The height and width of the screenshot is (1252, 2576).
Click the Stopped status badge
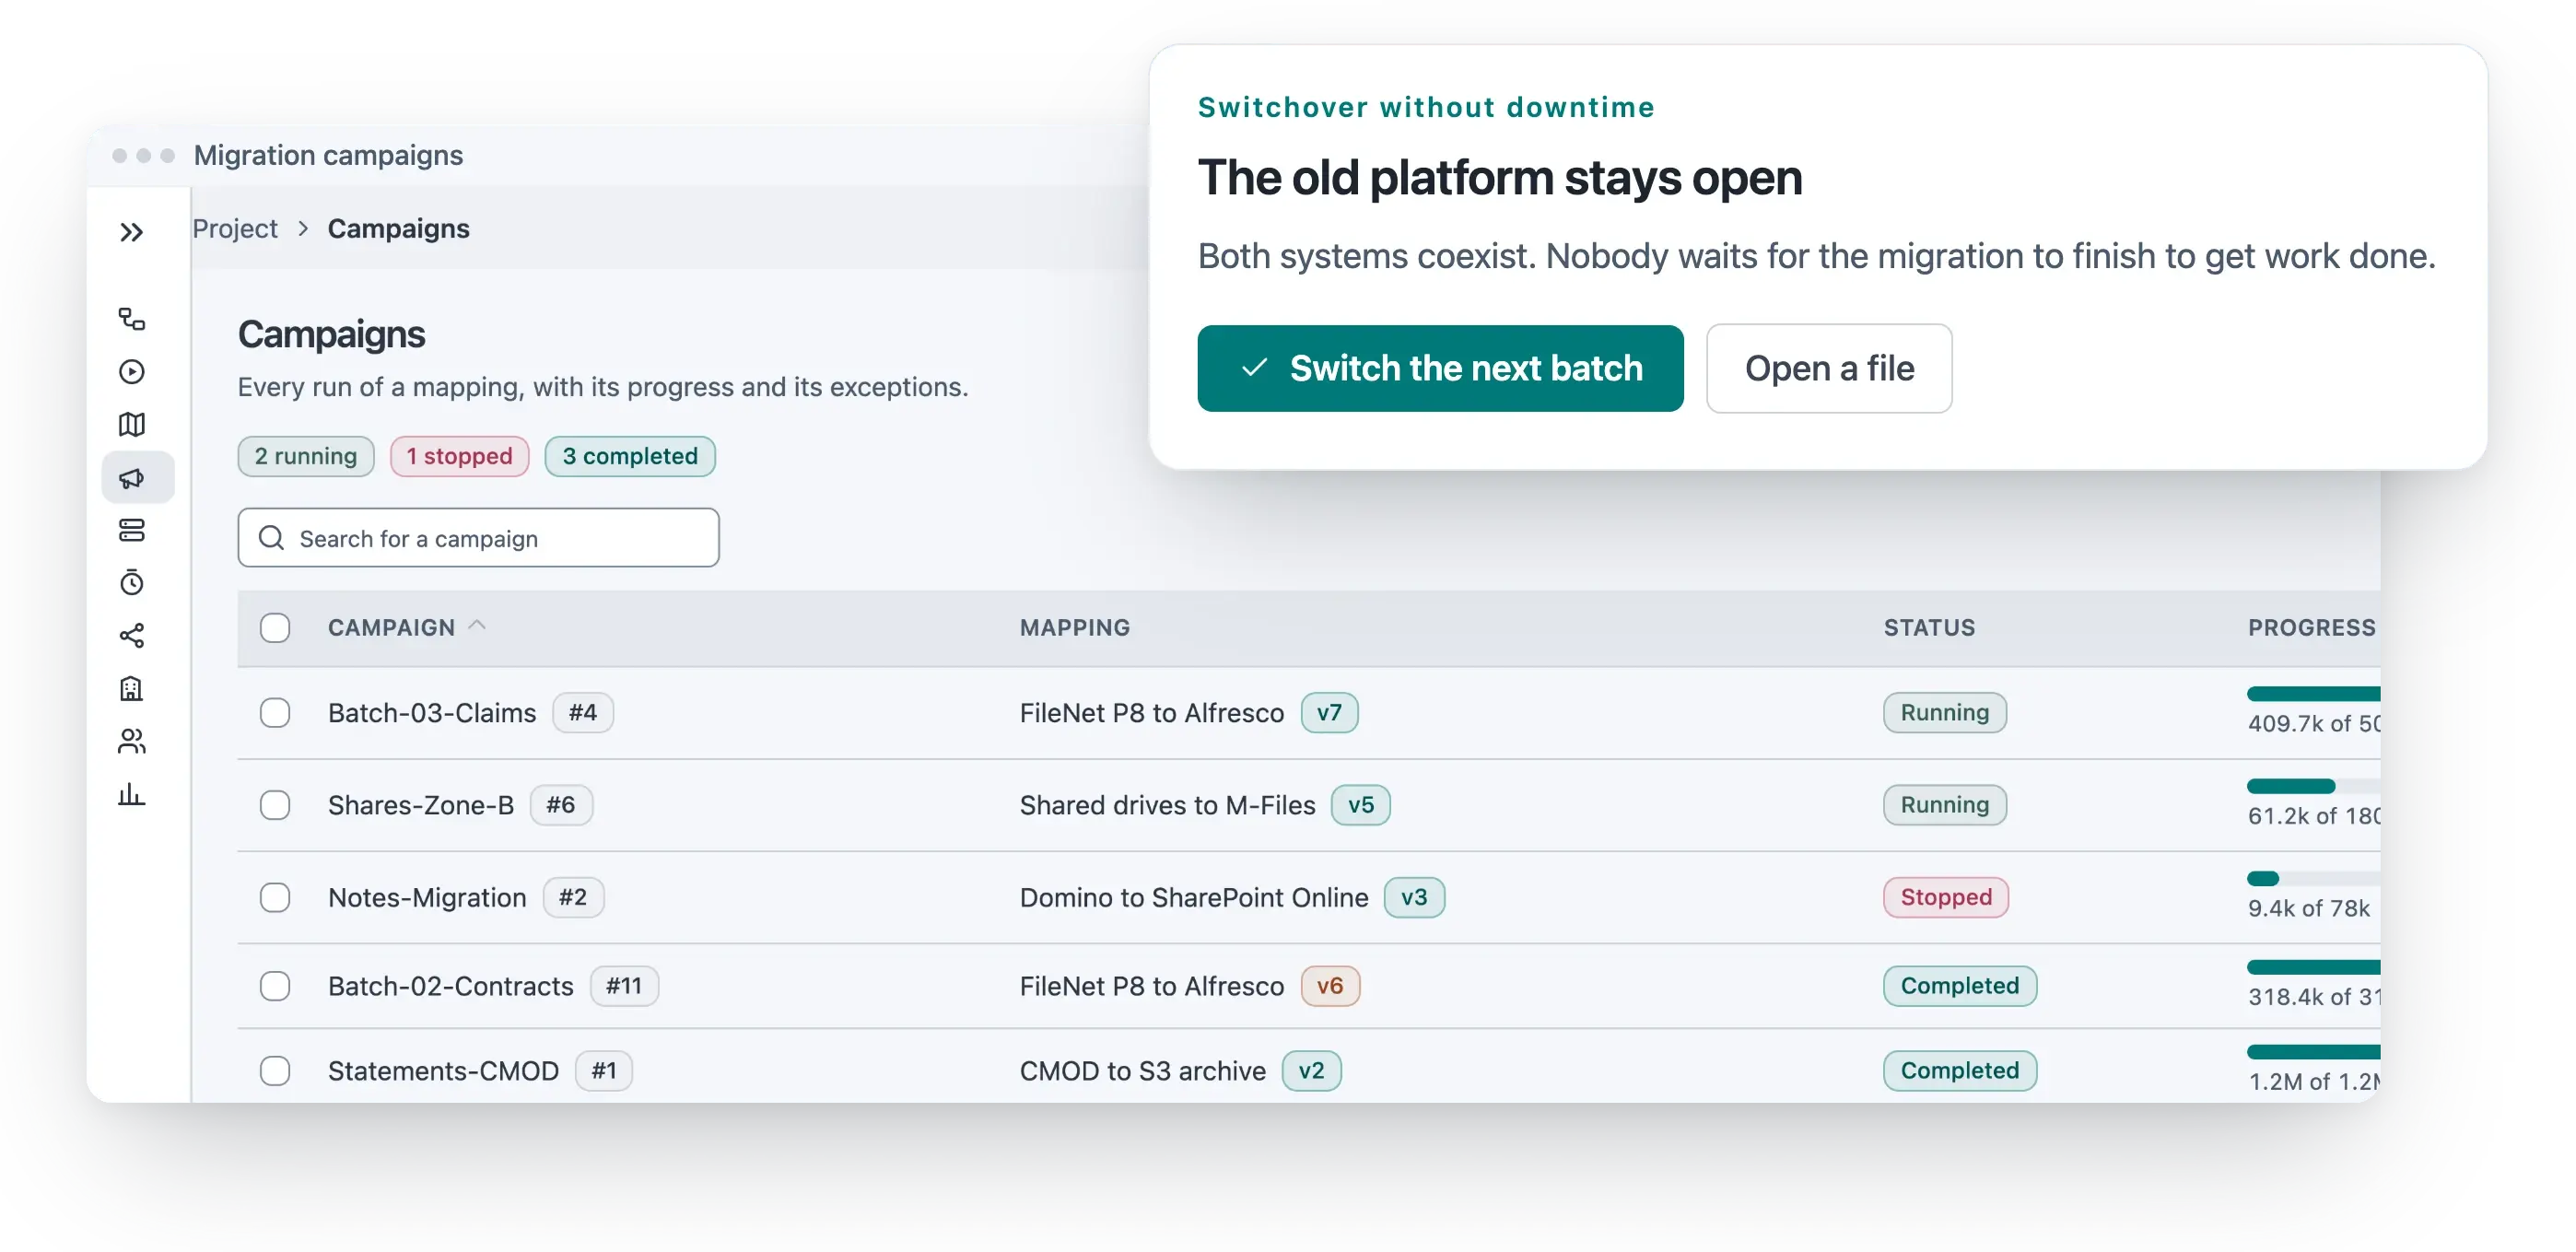pyautogui.click(x=1946, y=898)
